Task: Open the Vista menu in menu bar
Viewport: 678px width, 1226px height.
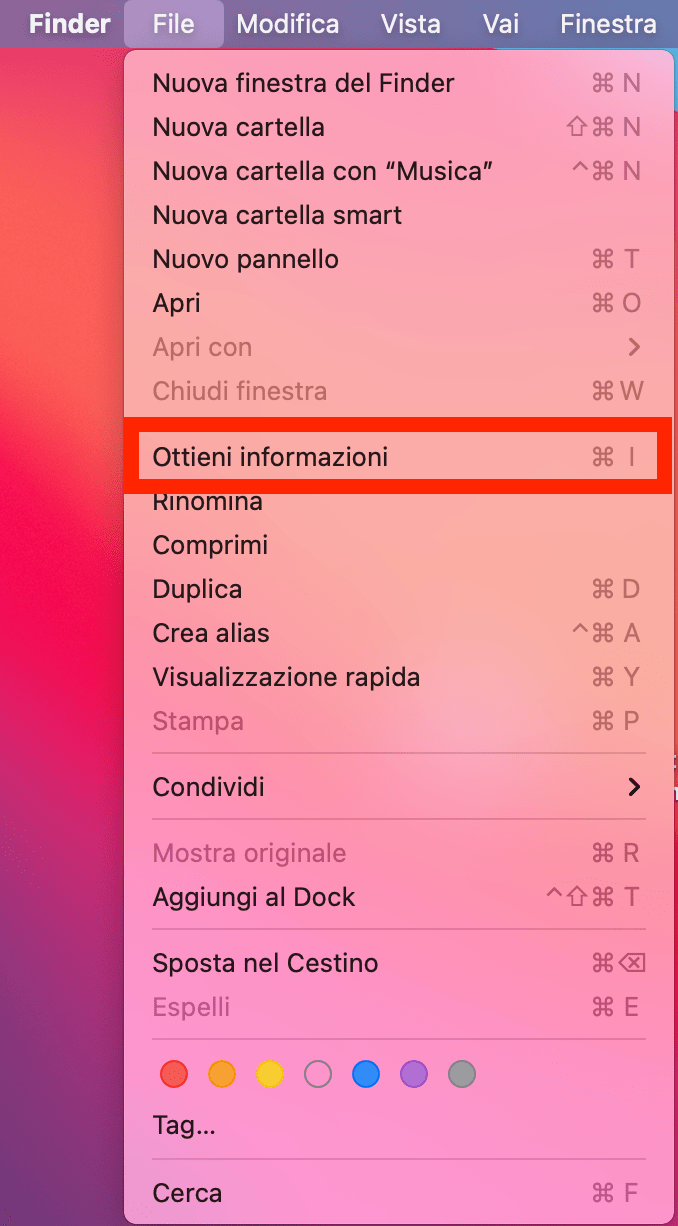Action: (x=411, y=23)
